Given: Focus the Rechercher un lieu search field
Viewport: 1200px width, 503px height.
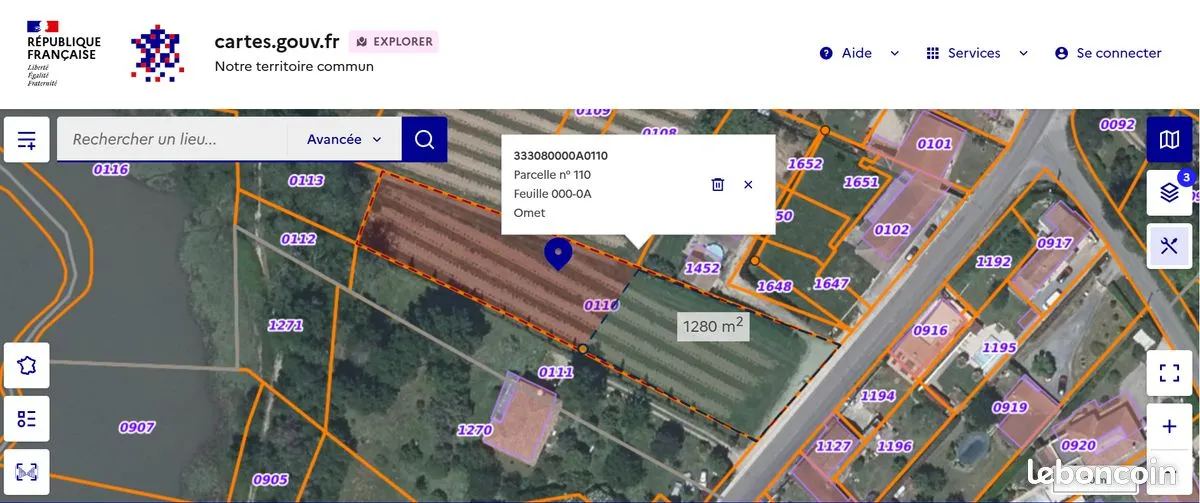Looking at the screenshot, I should coord(172,139).
